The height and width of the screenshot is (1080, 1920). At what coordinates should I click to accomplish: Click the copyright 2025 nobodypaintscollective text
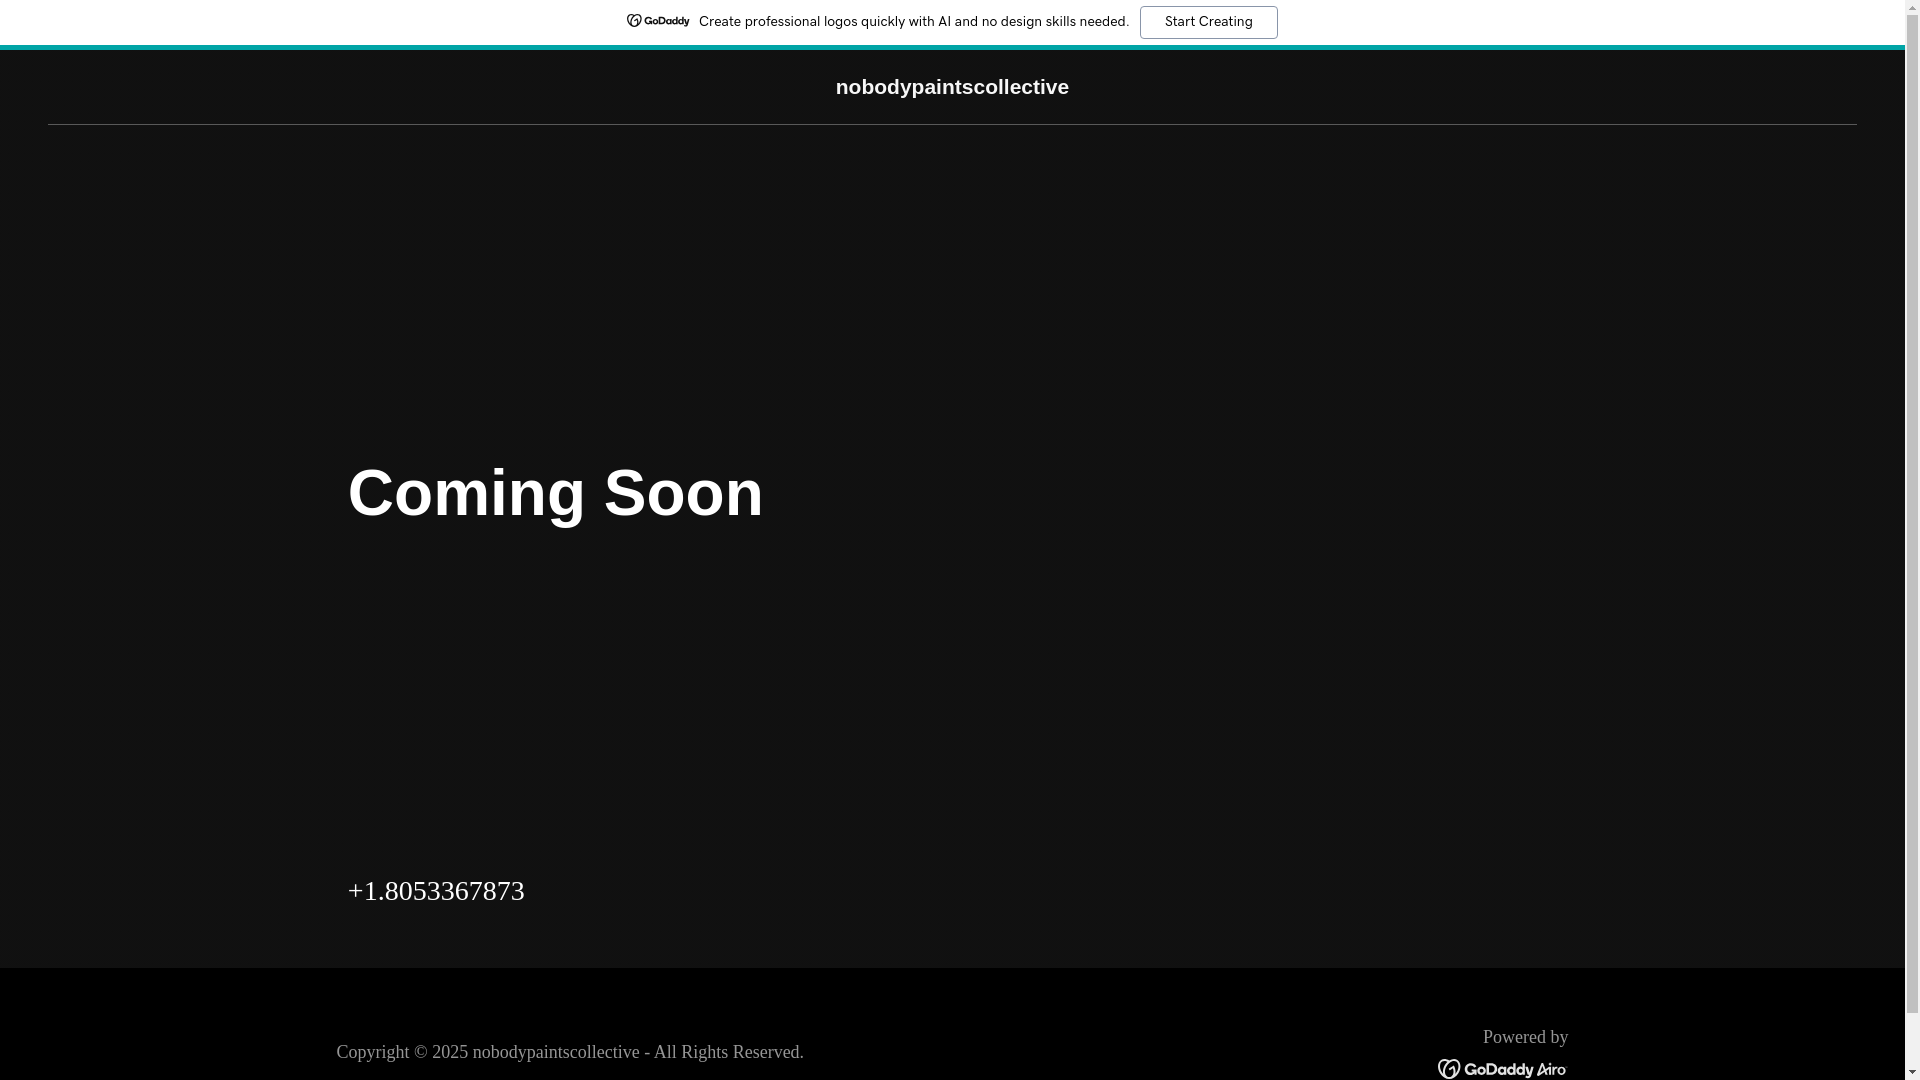tap(570, 1052)
